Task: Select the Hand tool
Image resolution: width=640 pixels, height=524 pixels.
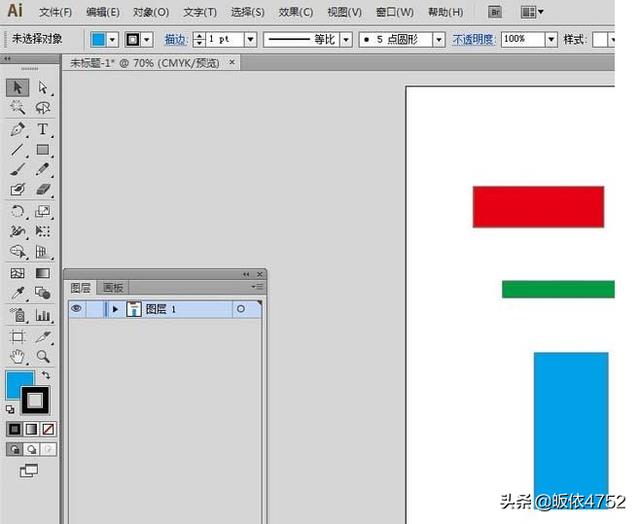Action: (17, 357)
